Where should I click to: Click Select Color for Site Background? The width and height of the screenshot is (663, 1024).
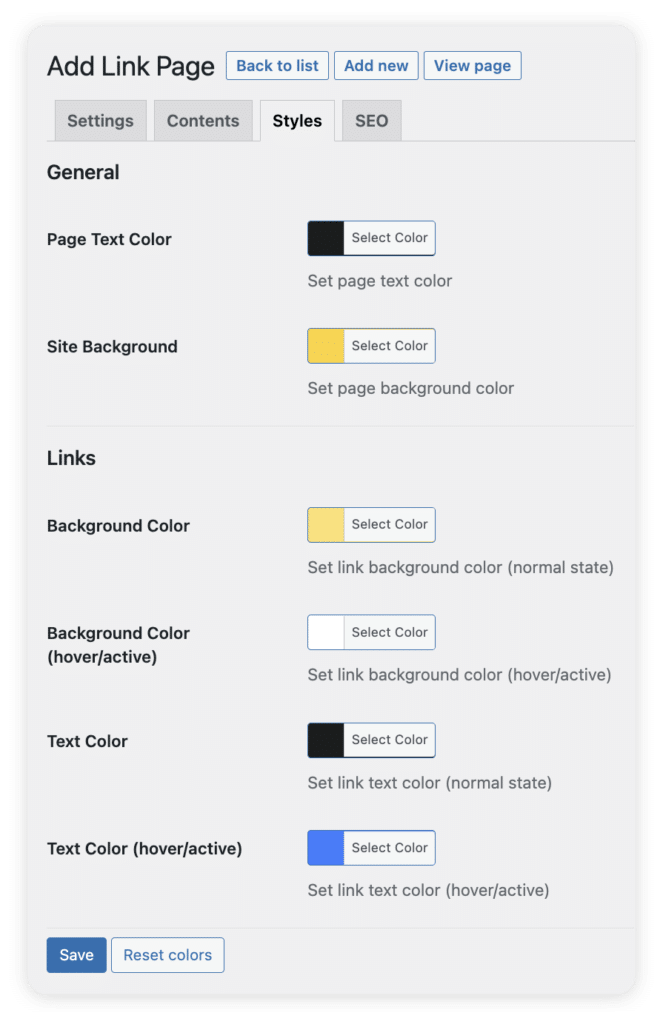[x=389, y=346]
